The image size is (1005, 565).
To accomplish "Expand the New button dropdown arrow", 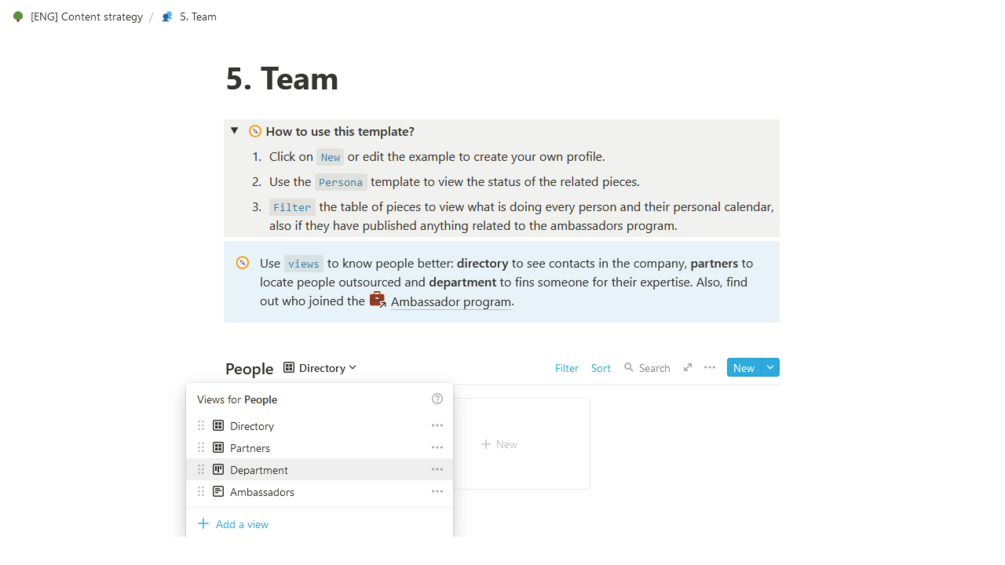I will [x=770, y=368].
